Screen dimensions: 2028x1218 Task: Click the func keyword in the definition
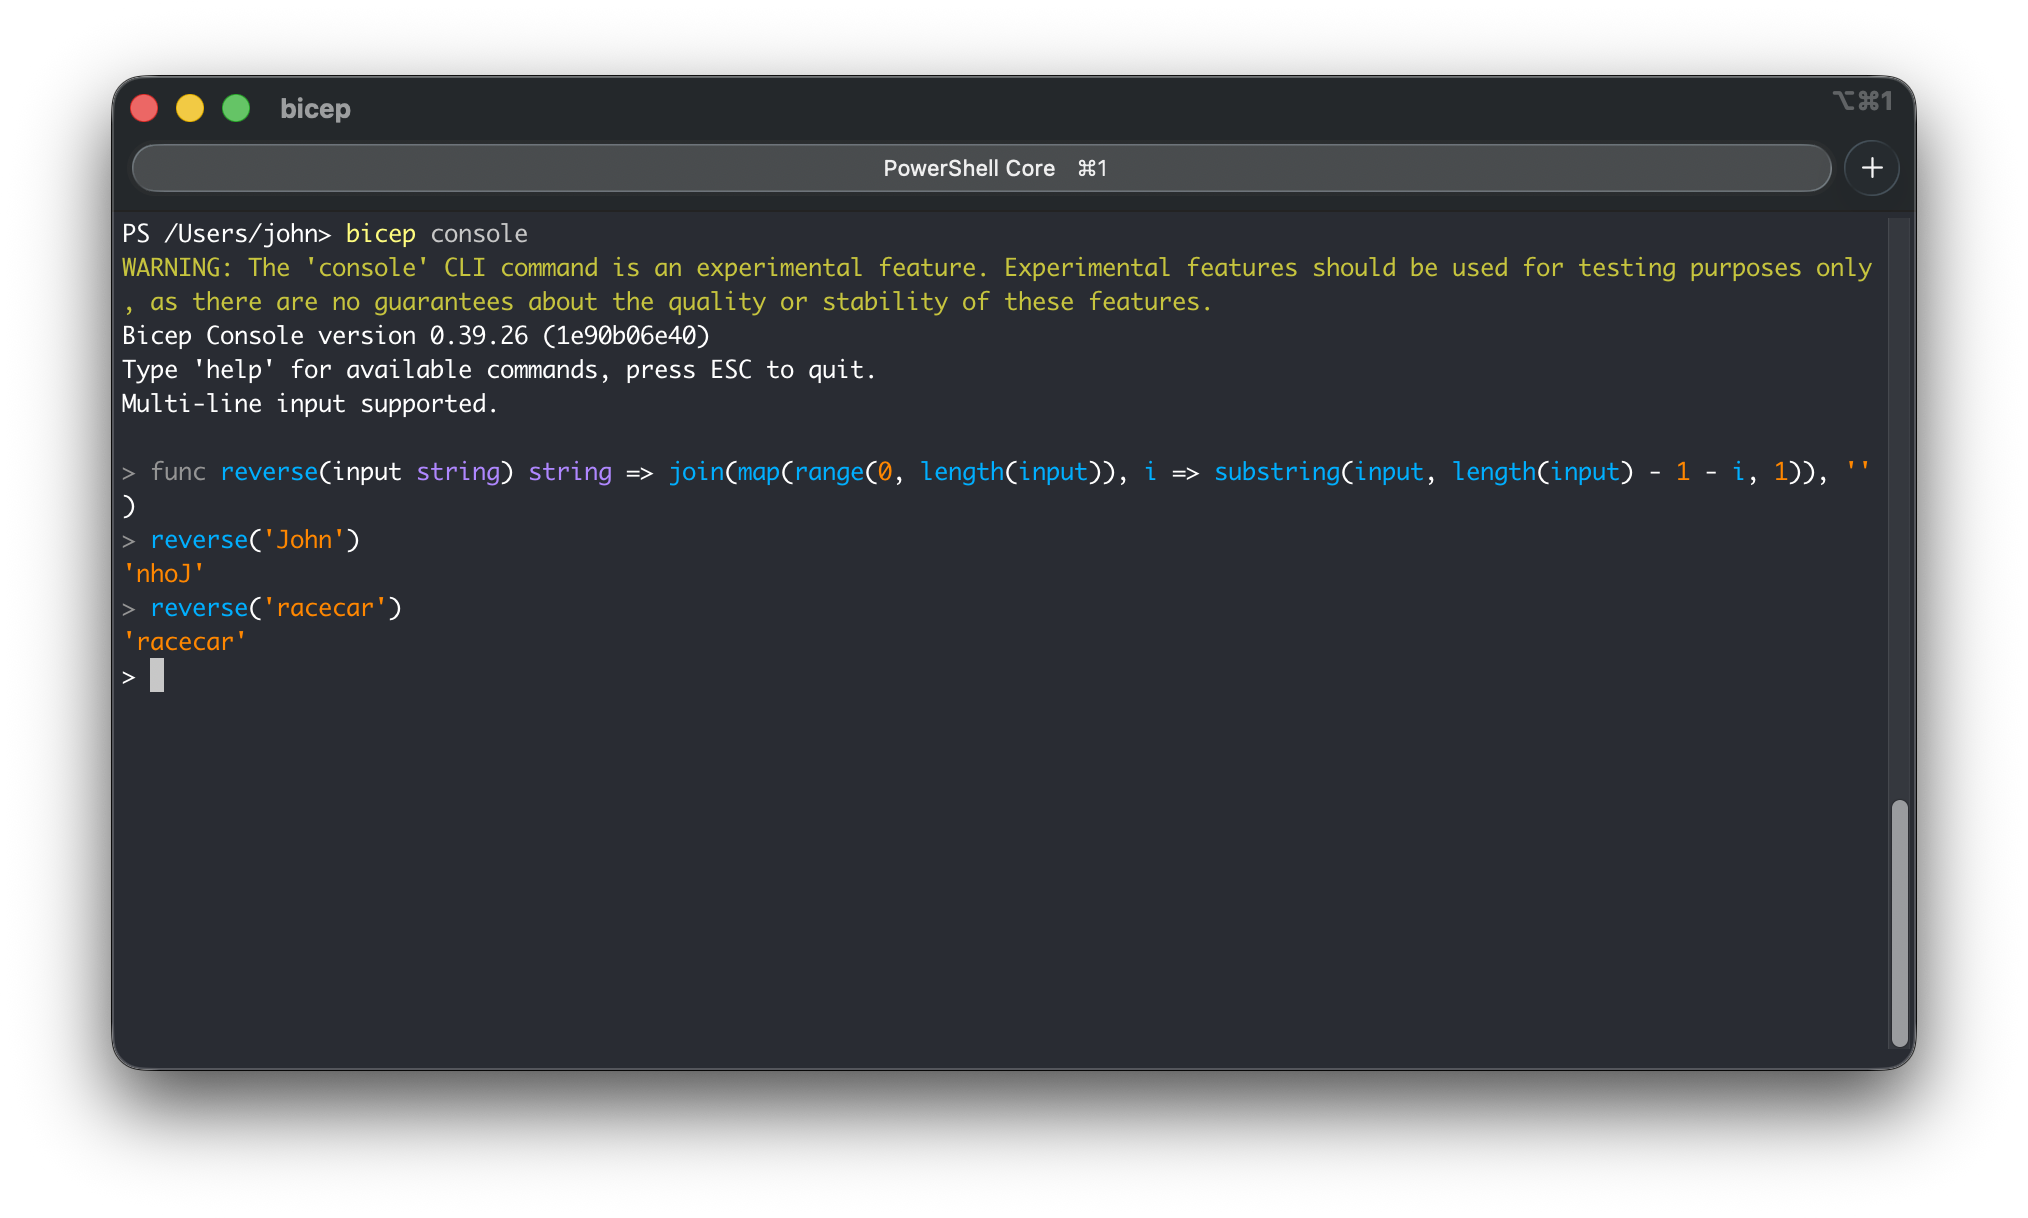[178, 472]
